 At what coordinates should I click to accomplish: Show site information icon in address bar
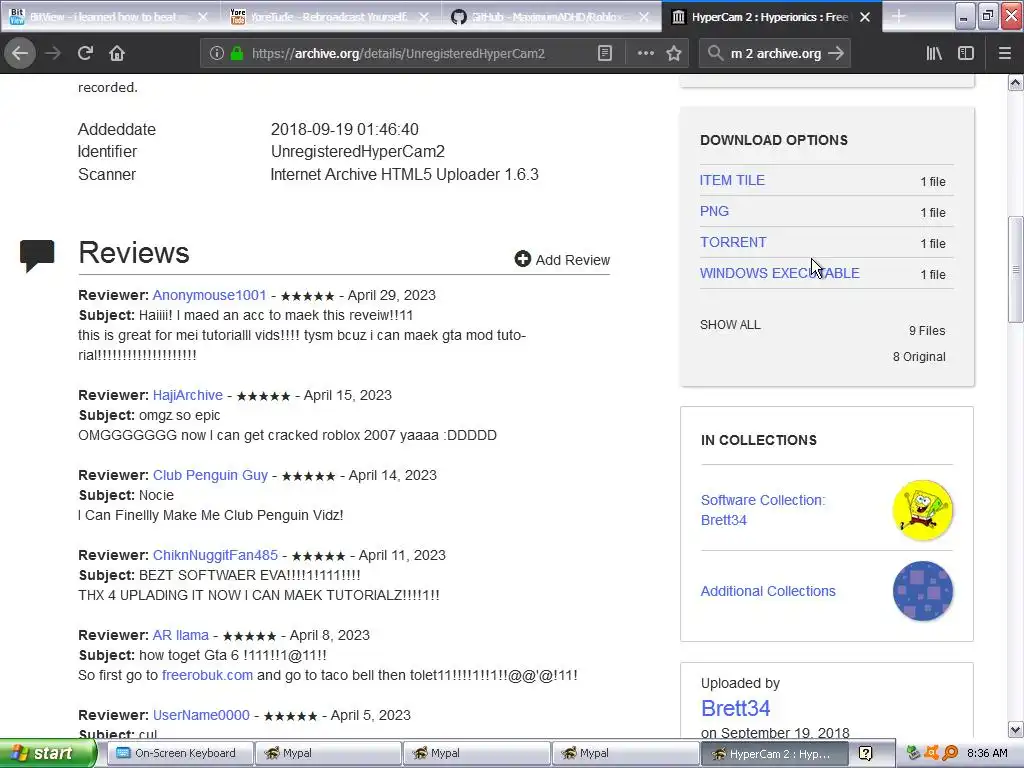tap(217, 54)
